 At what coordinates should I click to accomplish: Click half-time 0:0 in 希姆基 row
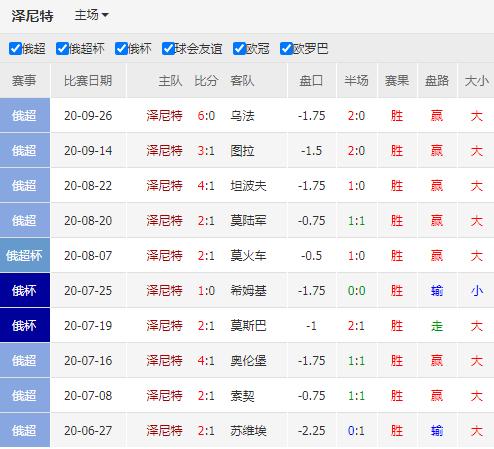[356, 291]
